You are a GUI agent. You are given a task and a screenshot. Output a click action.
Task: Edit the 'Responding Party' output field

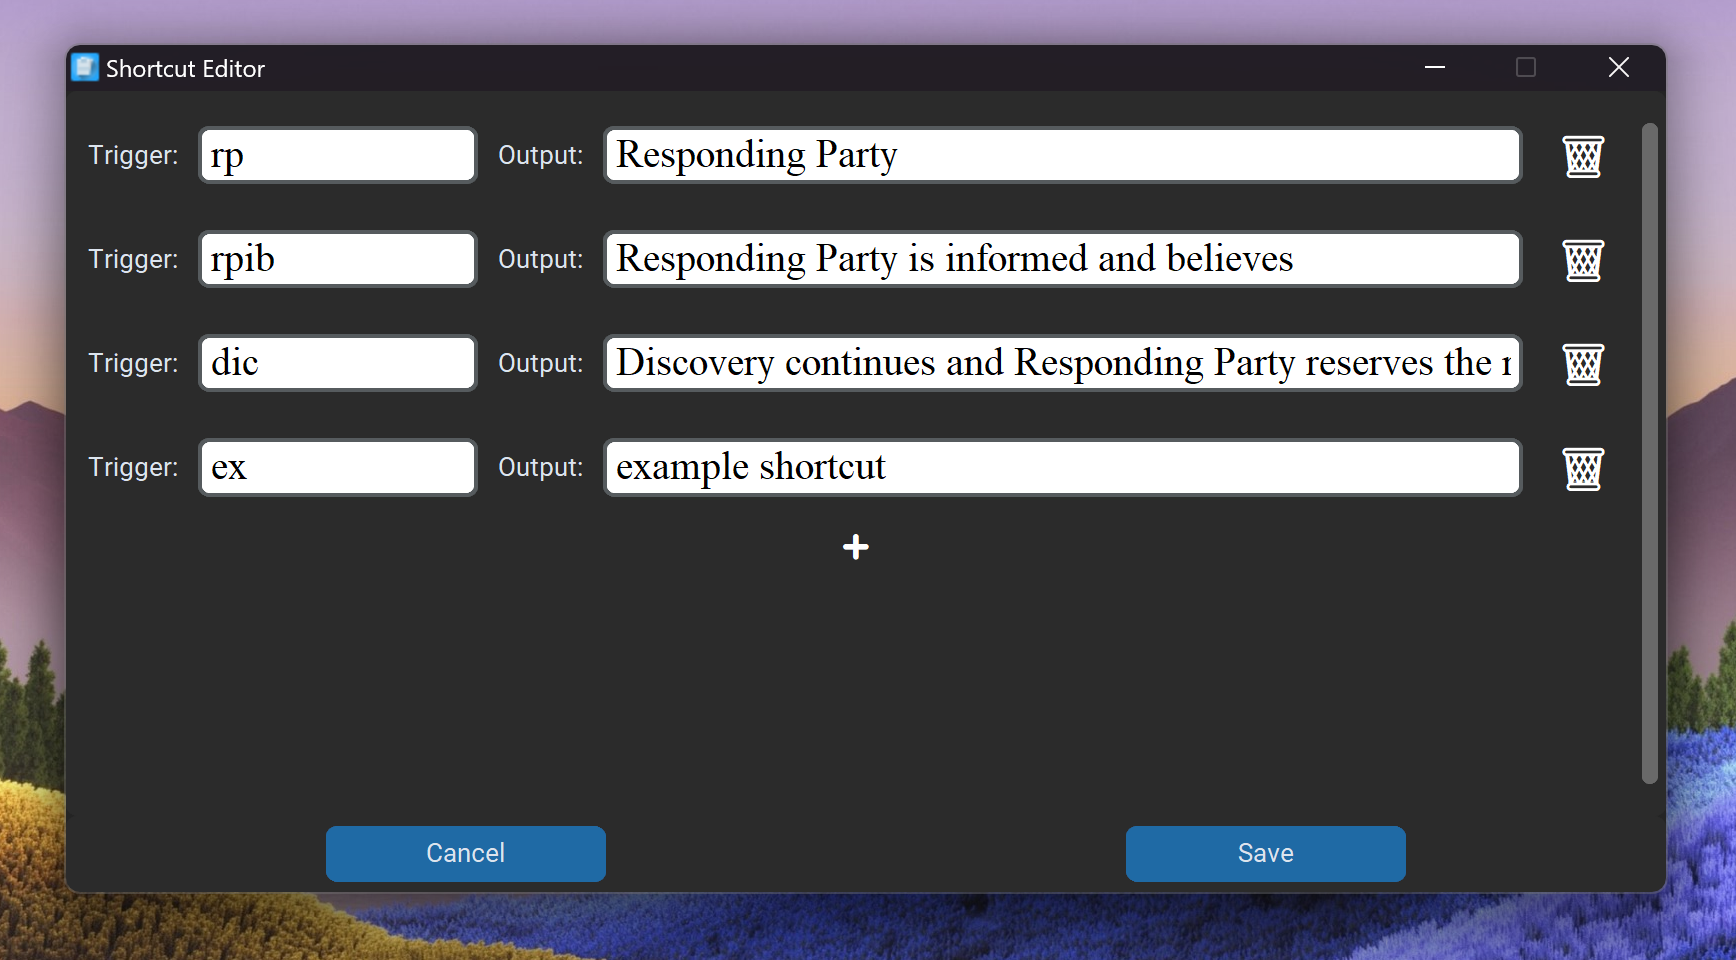(1062, 156)
